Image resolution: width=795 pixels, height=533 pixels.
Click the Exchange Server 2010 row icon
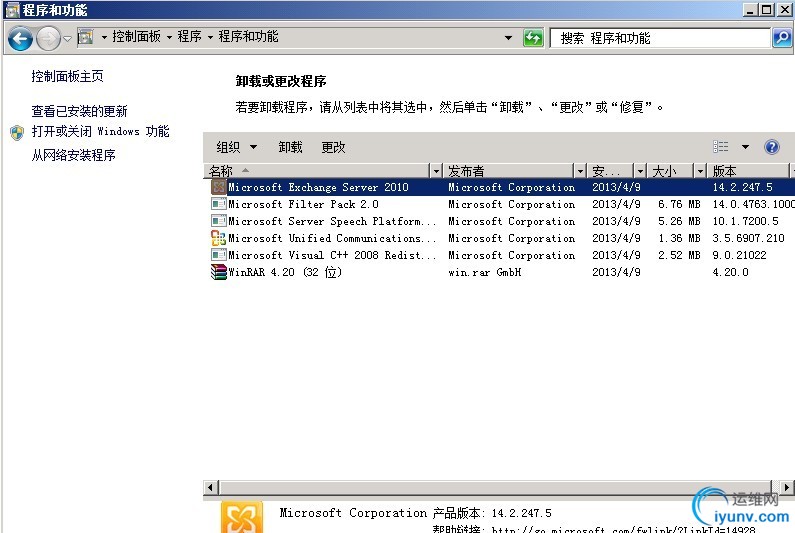219,187
